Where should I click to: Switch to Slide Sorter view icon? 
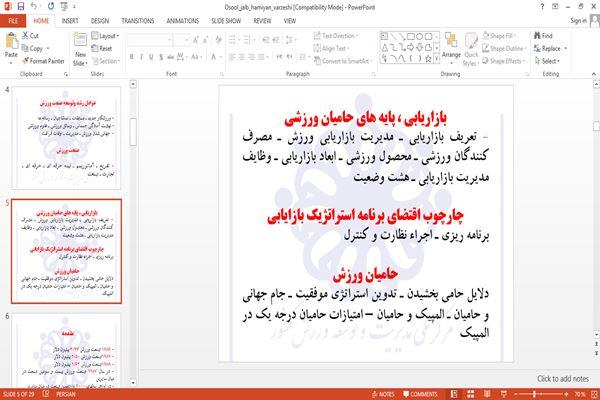pyautogui.click(x=470, y=394)
